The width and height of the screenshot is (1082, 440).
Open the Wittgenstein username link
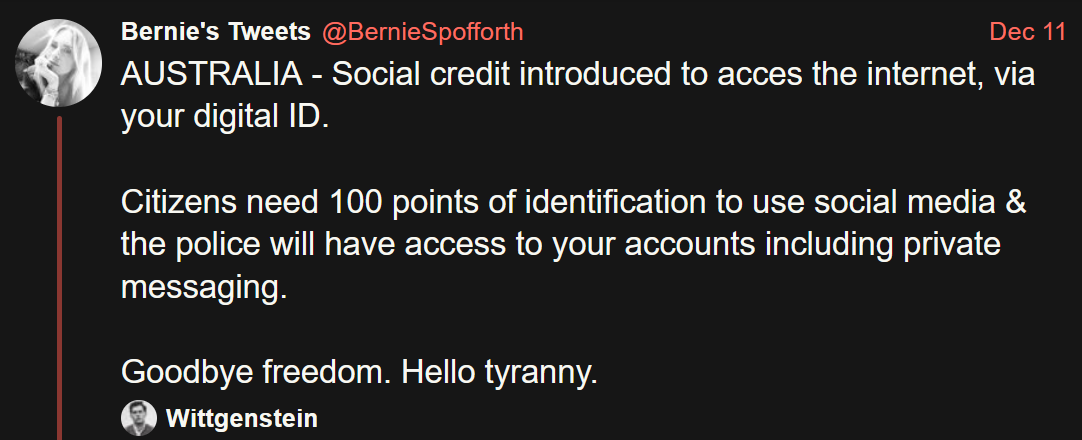click(241, 418)
